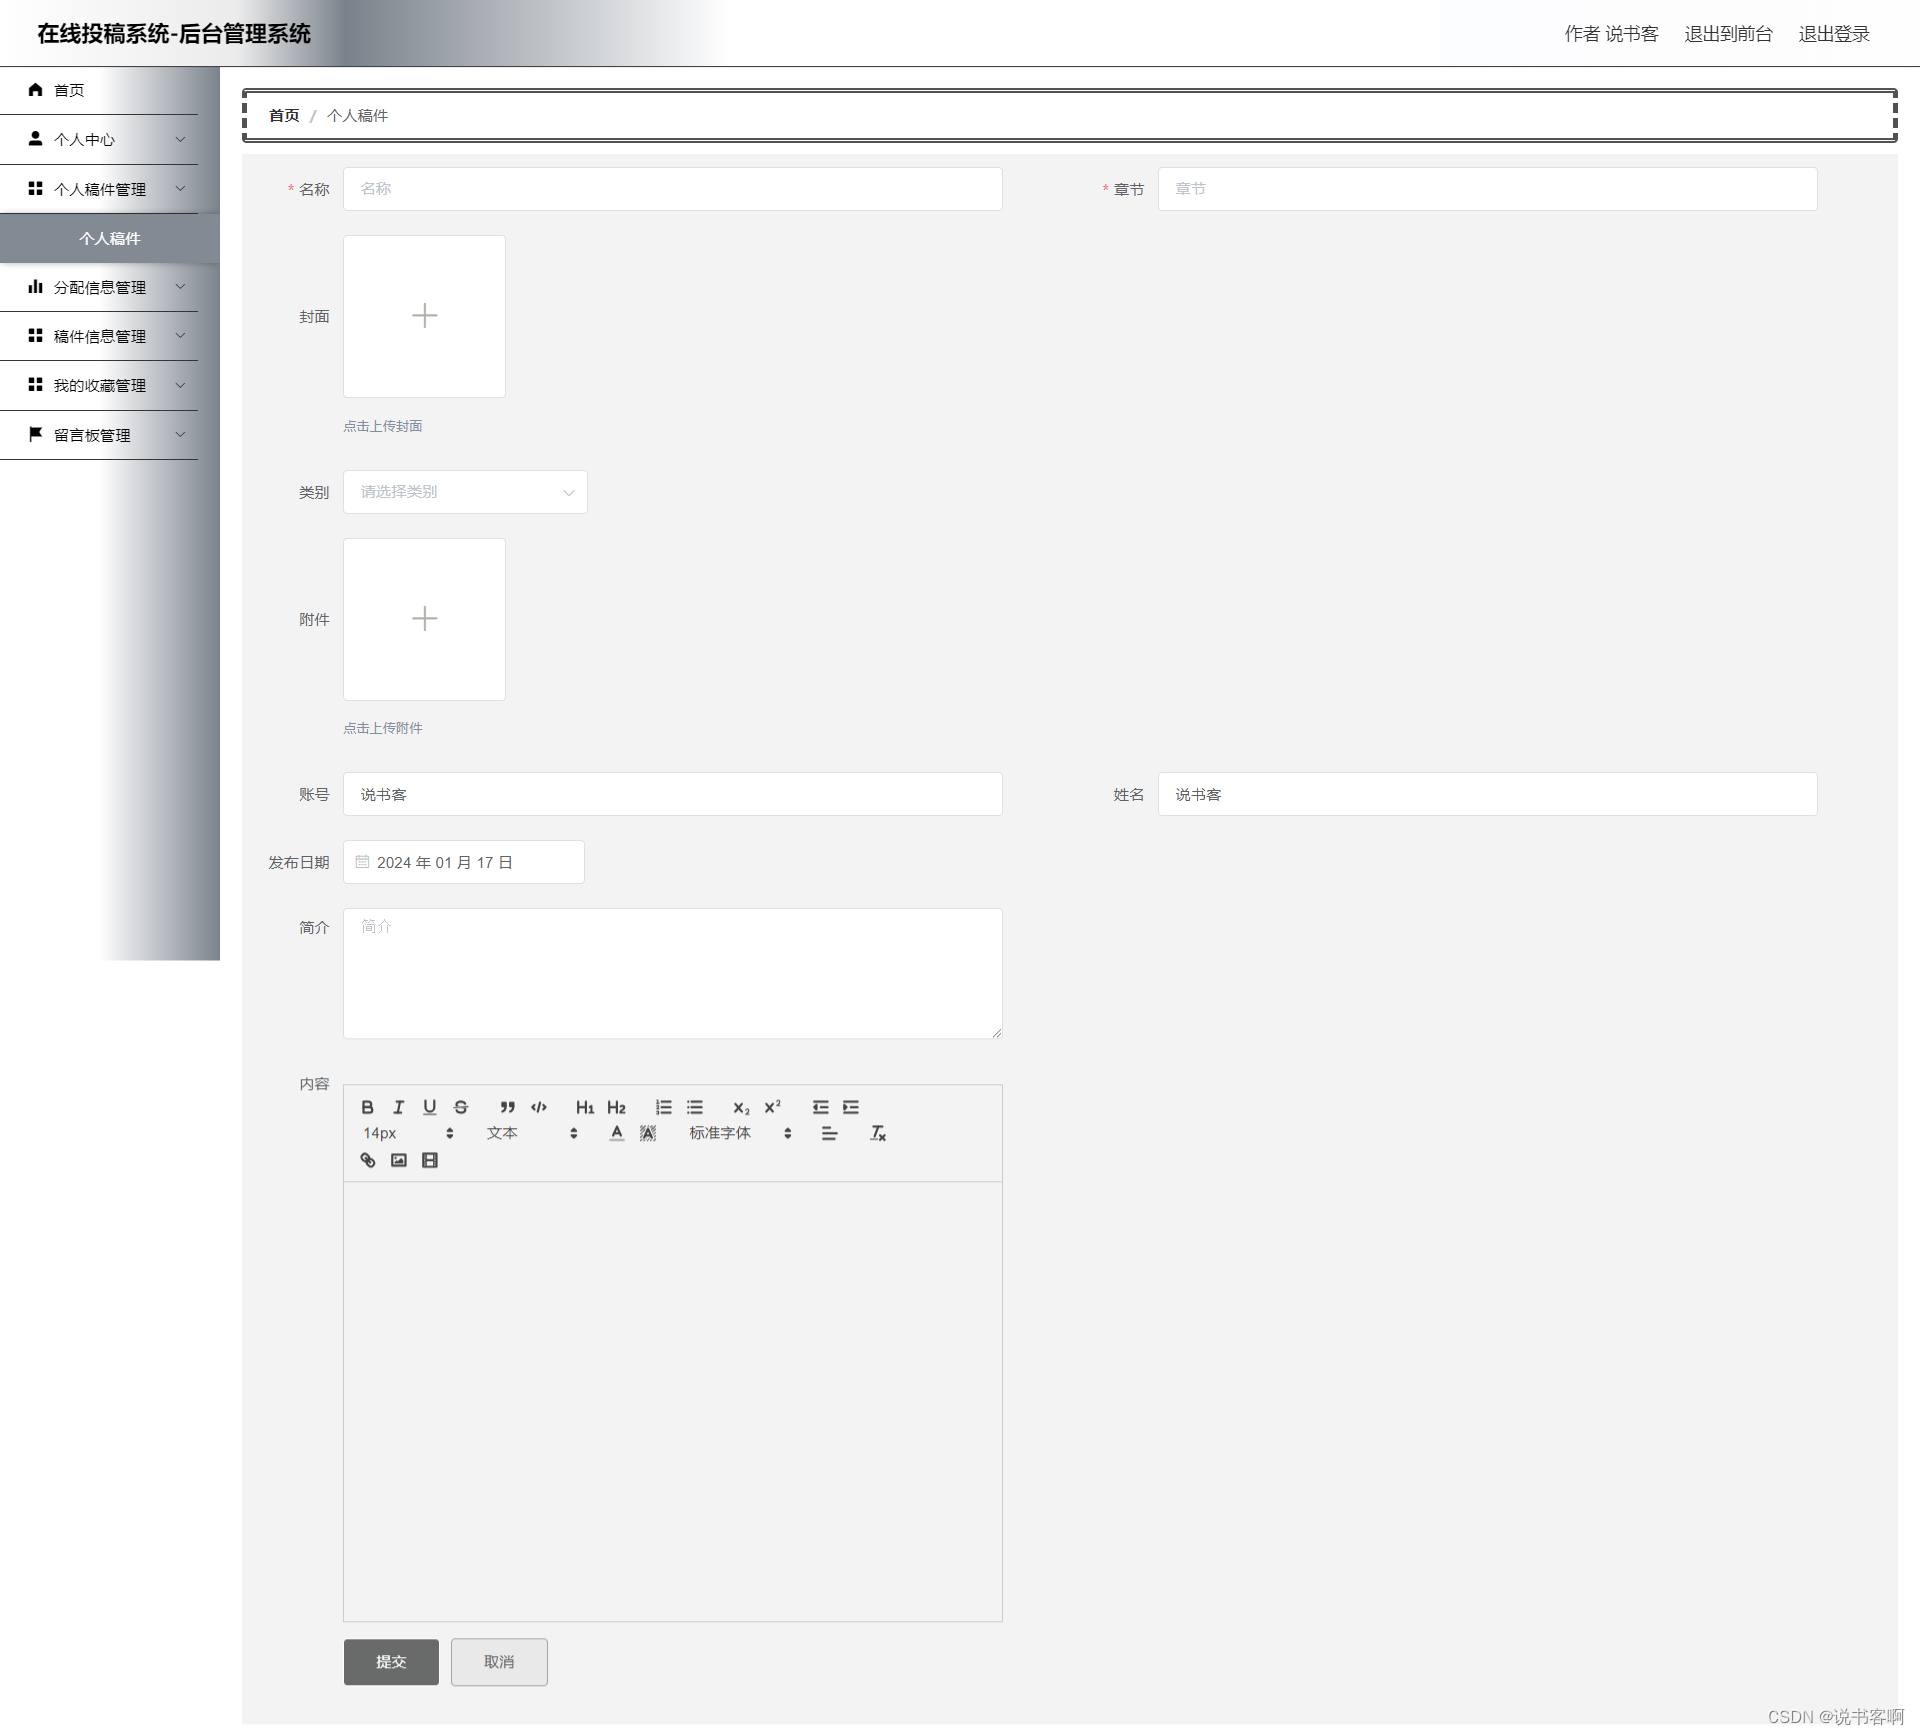Image resolution: width=1920 pixels, height=1735 pixels.
Task: Increase indent in the editor
Action: click(x=851, y=1107)
